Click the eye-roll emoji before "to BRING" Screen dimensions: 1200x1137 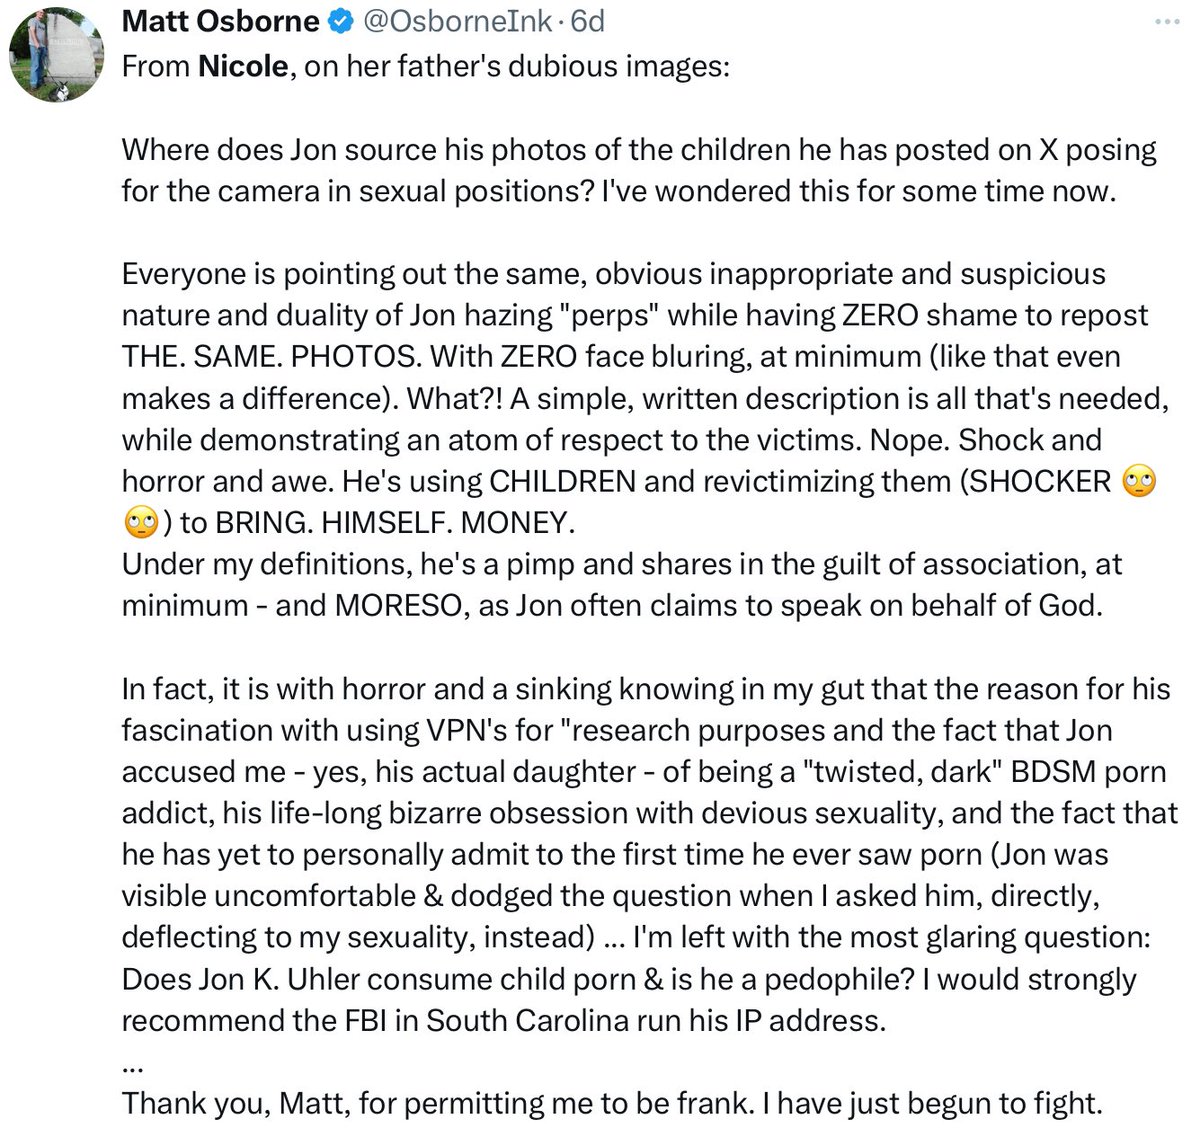click(x=139, y=523)
